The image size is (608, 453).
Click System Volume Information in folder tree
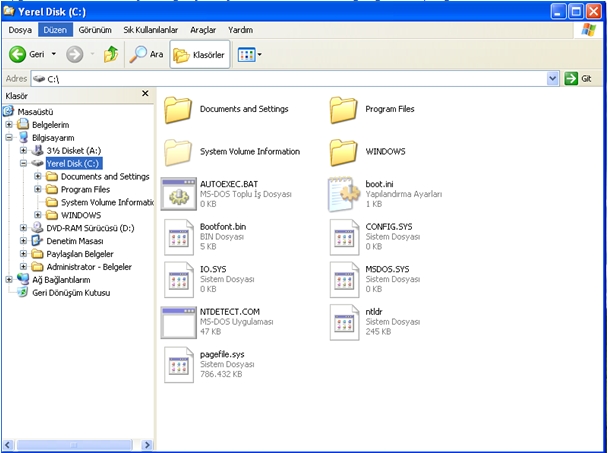click(107, 202)
